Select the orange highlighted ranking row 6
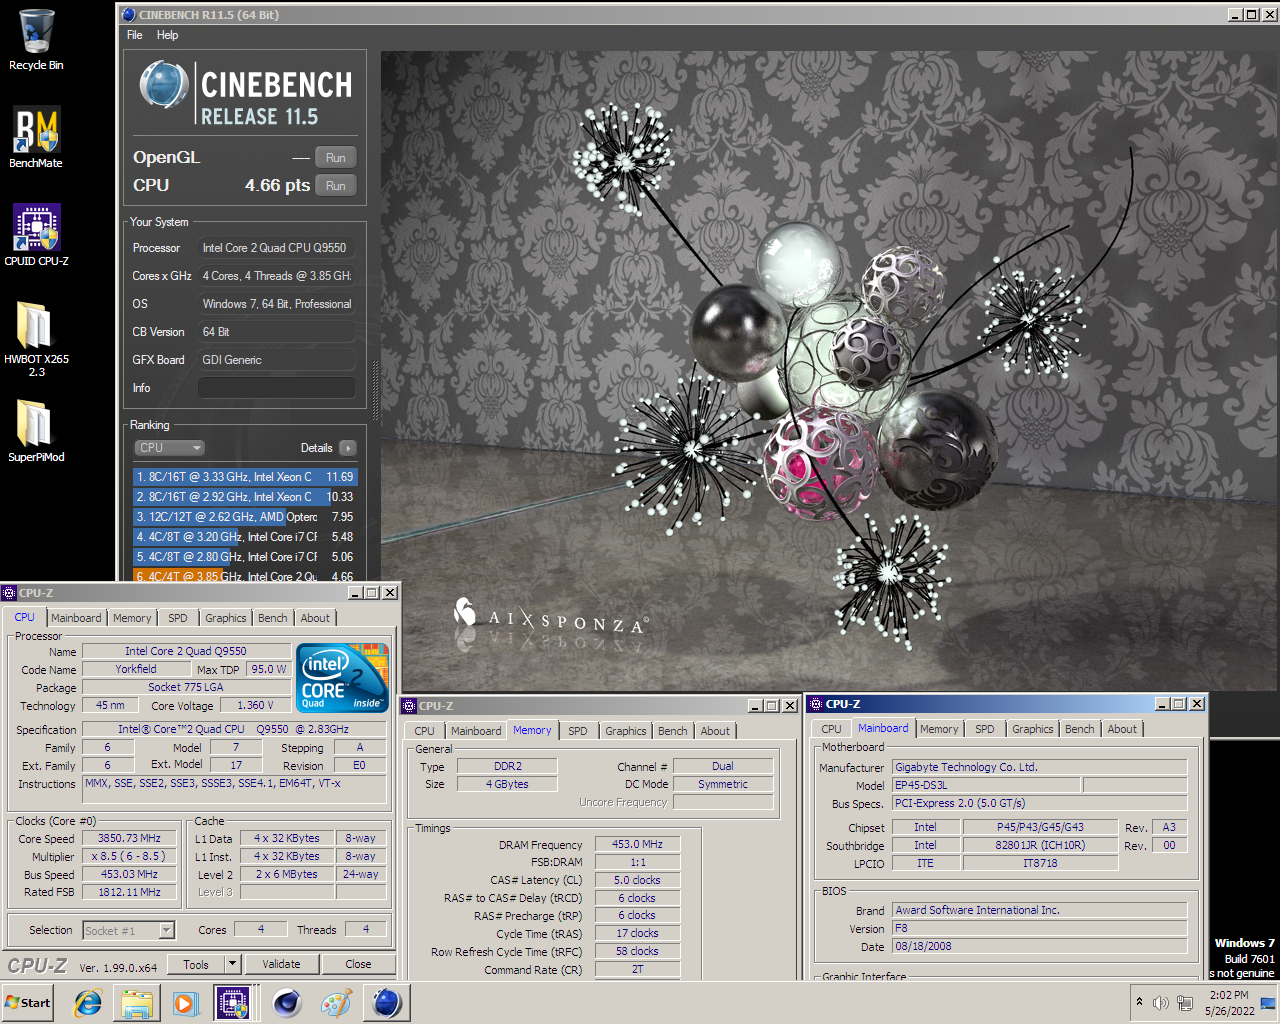The image size is (1280, 1024). pyautogui.click(x=245, y=575)
